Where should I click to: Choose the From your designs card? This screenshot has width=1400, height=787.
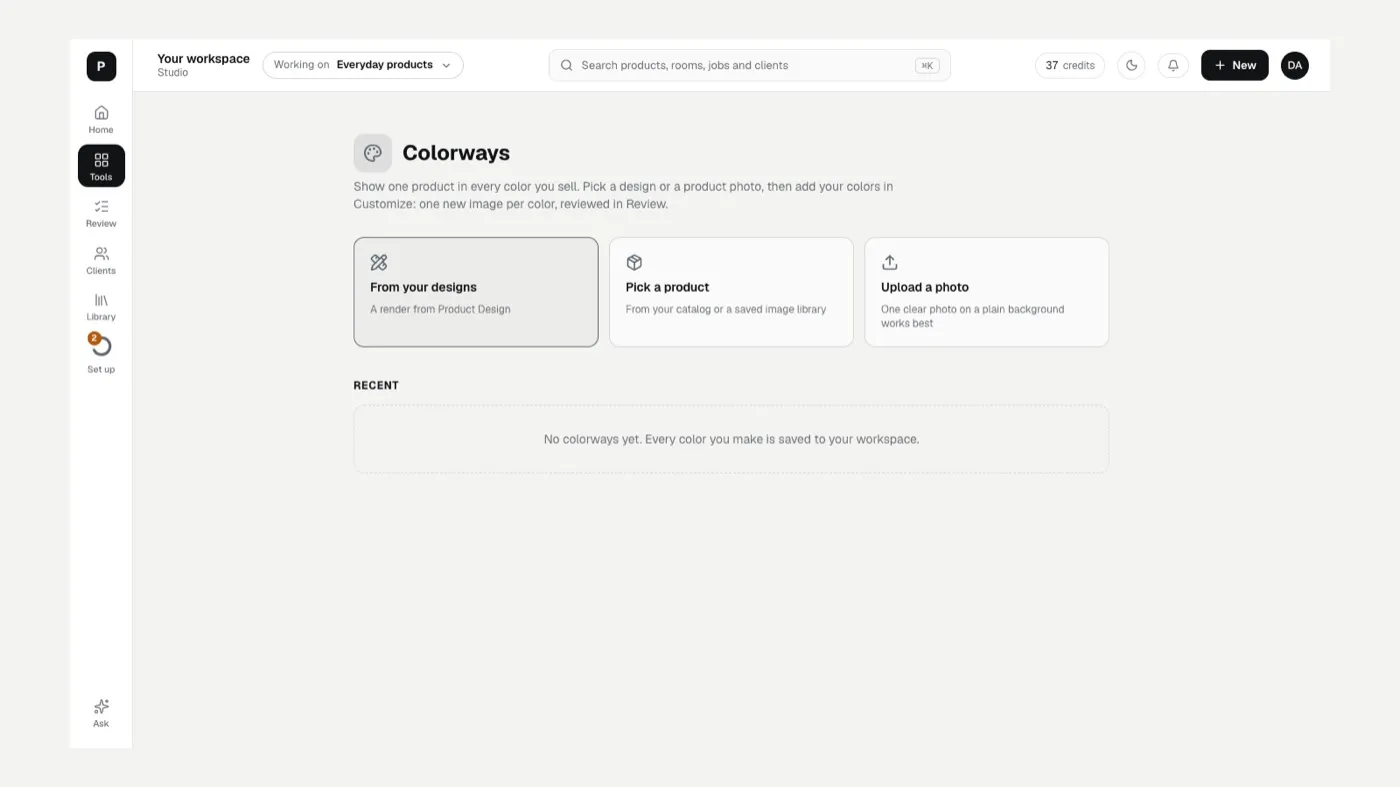[476, 292]
